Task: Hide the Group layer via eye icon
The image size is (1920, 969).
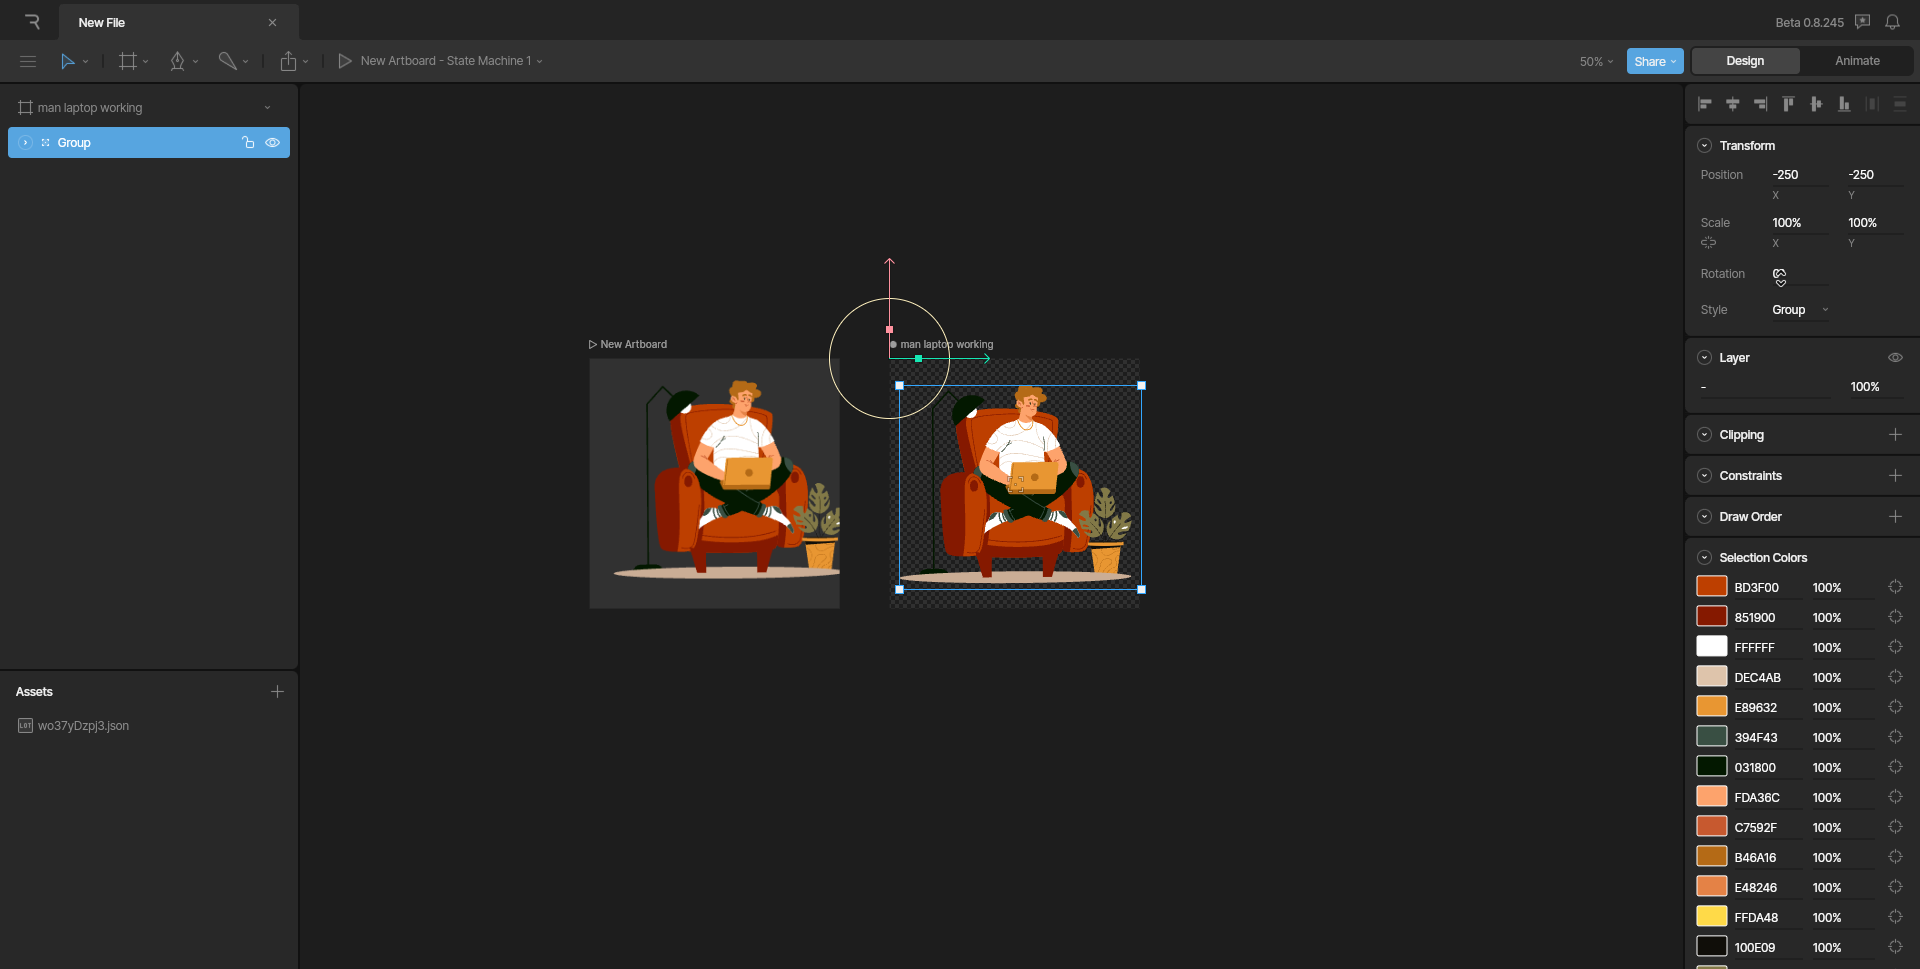Action: 272,143
